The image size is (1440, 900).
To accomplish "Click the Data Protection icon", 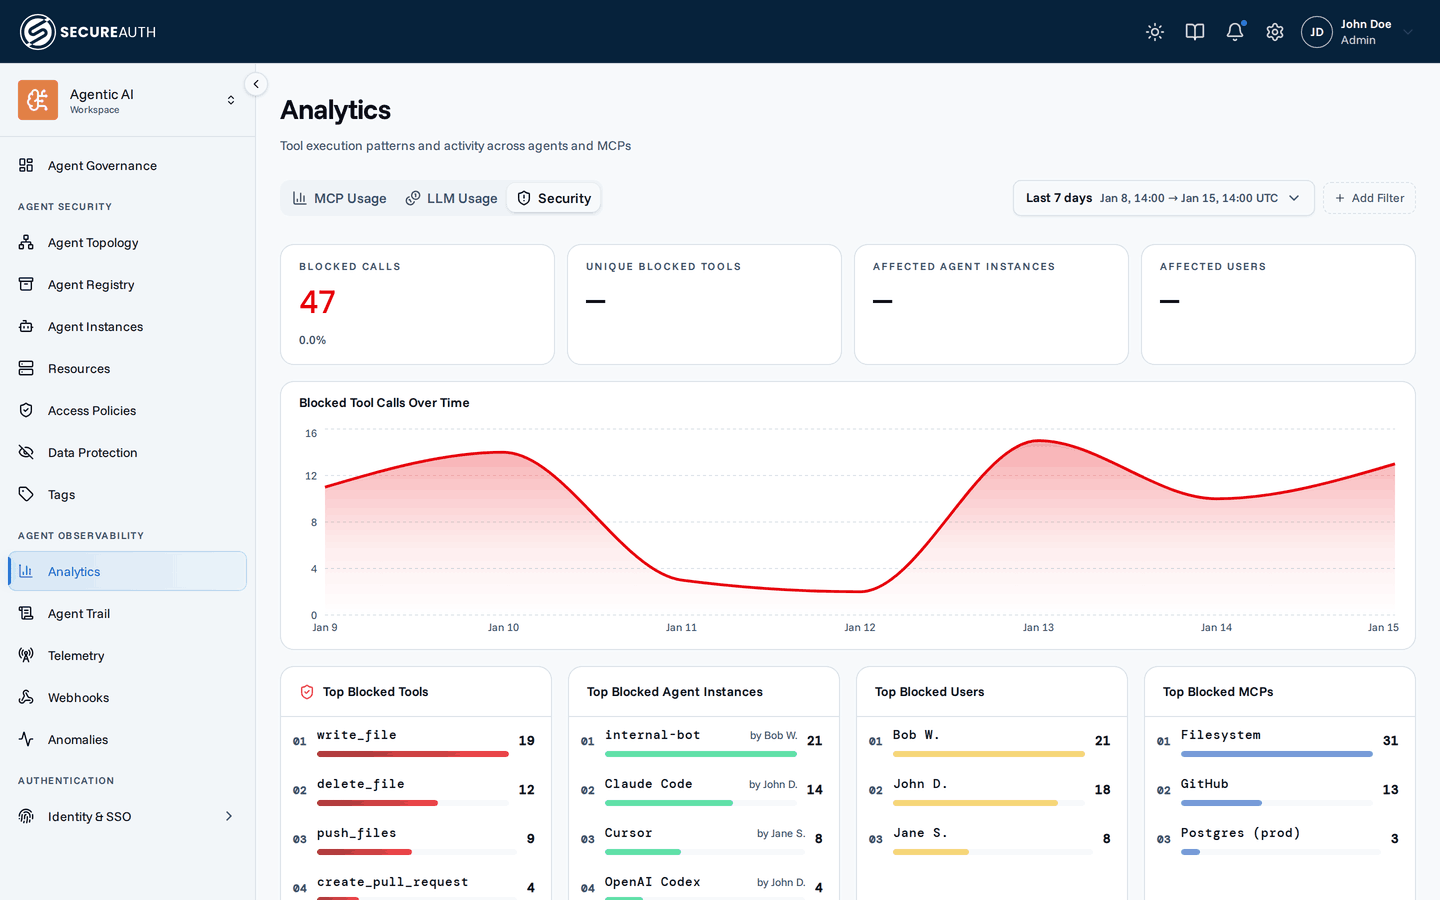I will tap(26, 452).
